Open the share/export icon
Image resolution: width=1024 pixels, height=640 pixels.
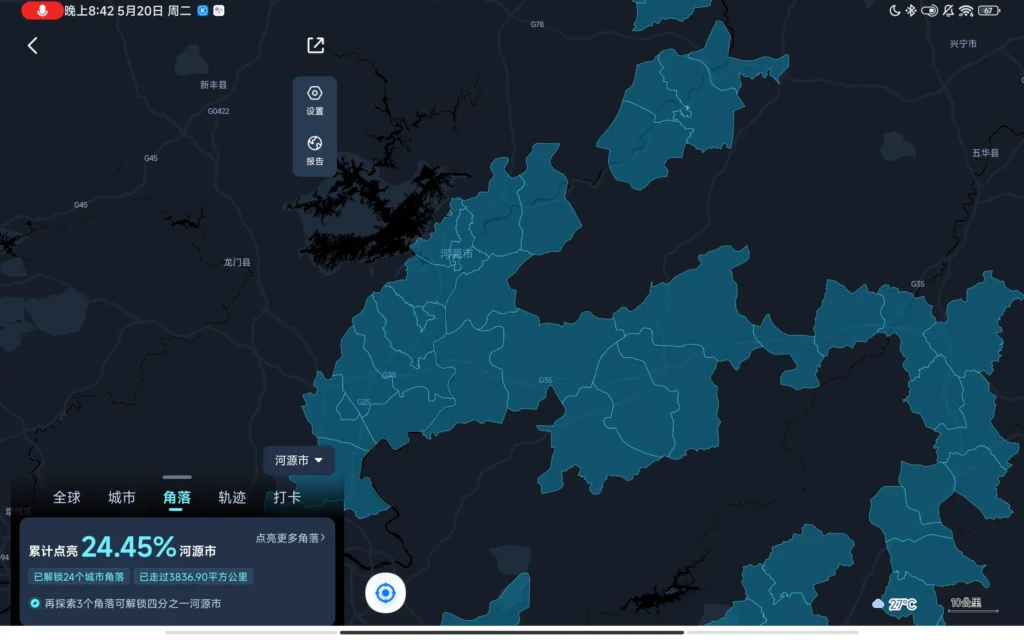pos(315,45)
